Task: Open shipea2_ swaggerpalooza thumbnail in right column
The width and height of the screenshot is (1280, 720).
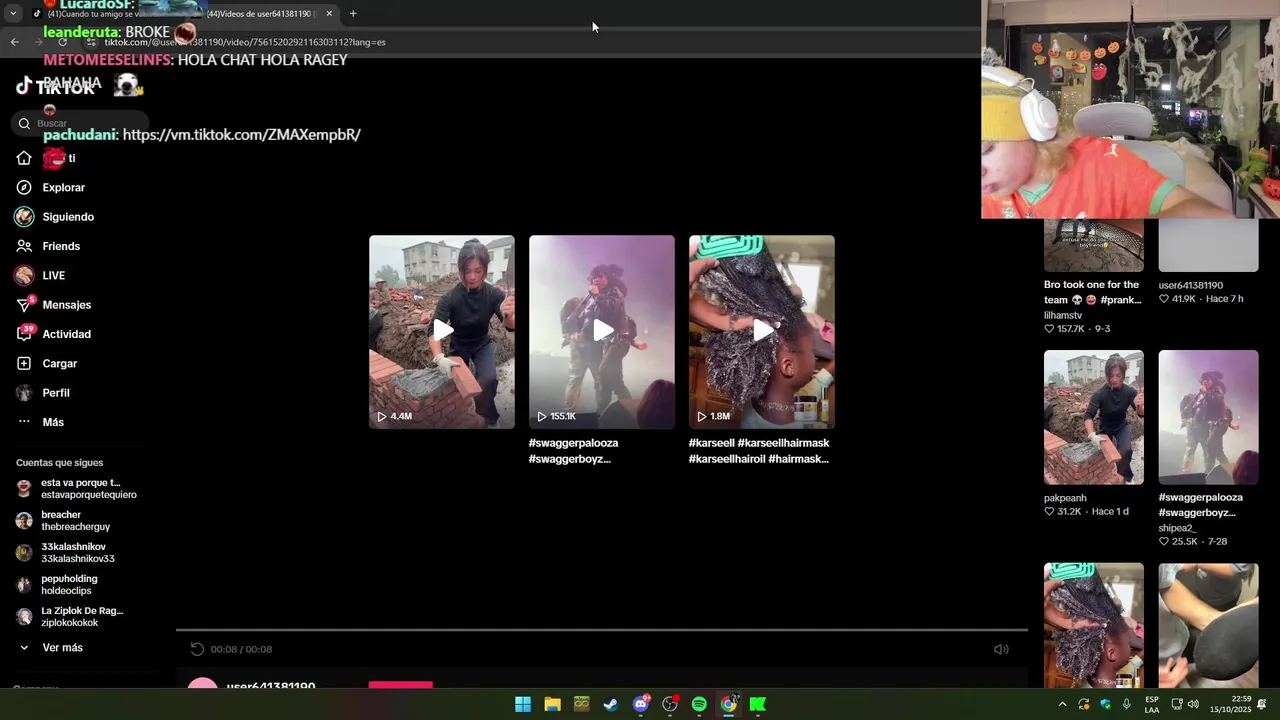Action: (x=1208, y=417)
